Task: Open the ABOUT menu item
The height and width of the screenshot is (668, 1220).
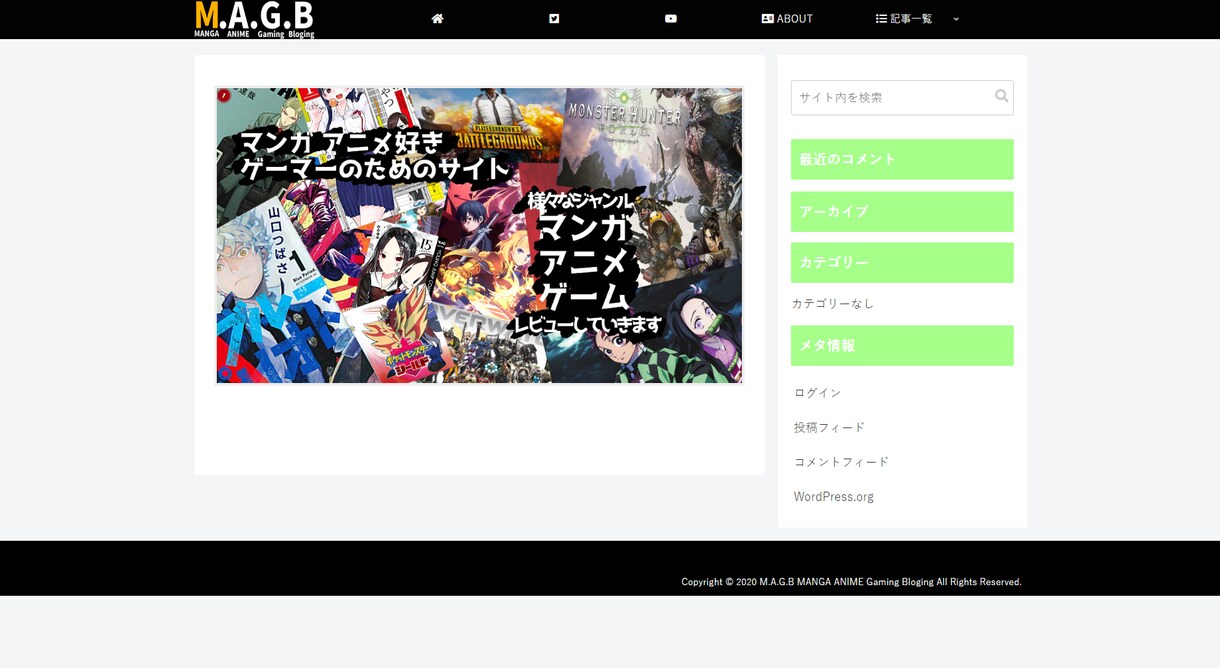Action: pos(787,19)
